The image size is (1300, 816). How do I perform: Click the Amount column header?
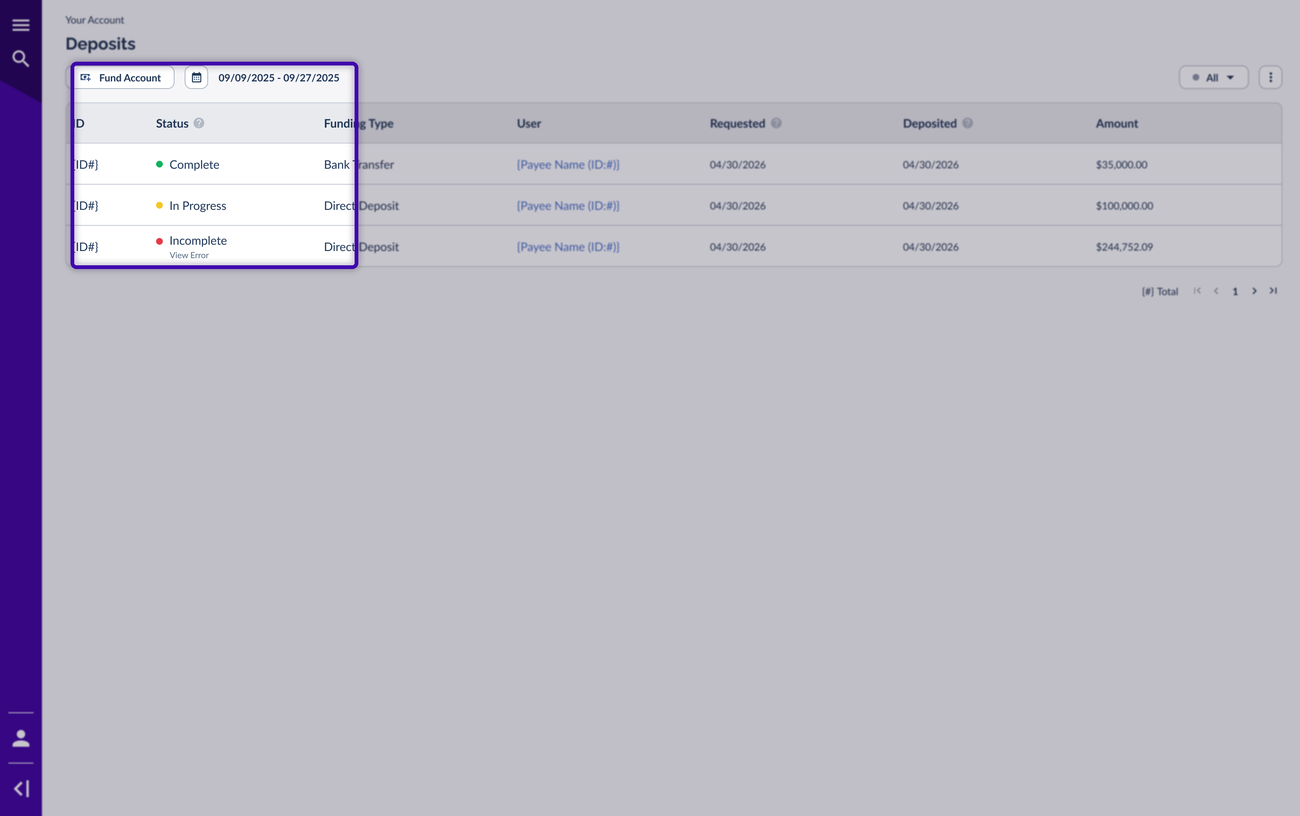coord(1117,124)
